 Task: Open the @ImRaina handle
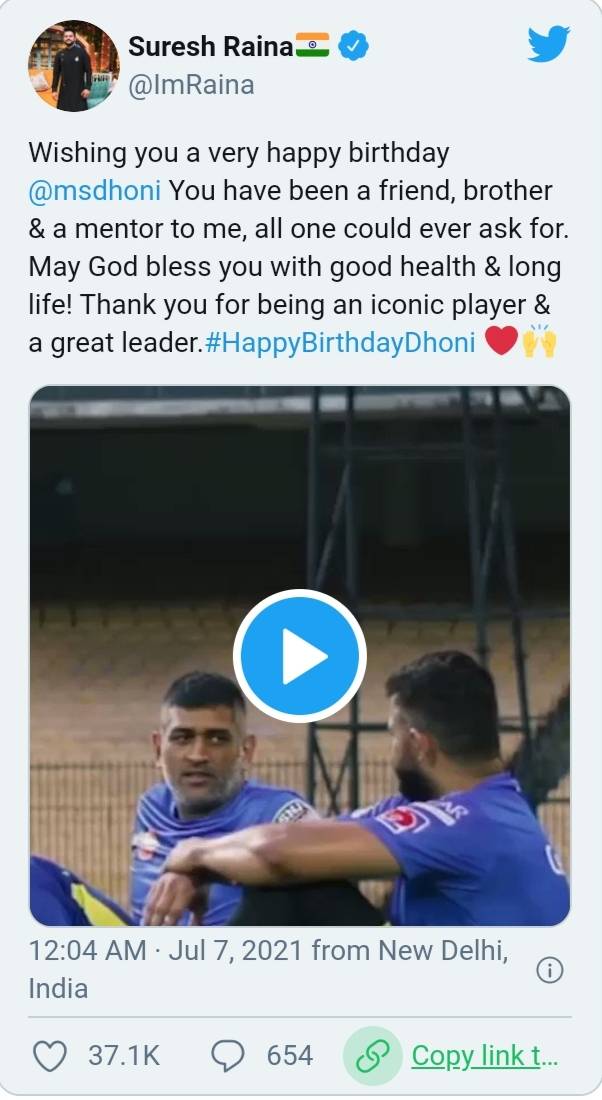click(191, 86)
